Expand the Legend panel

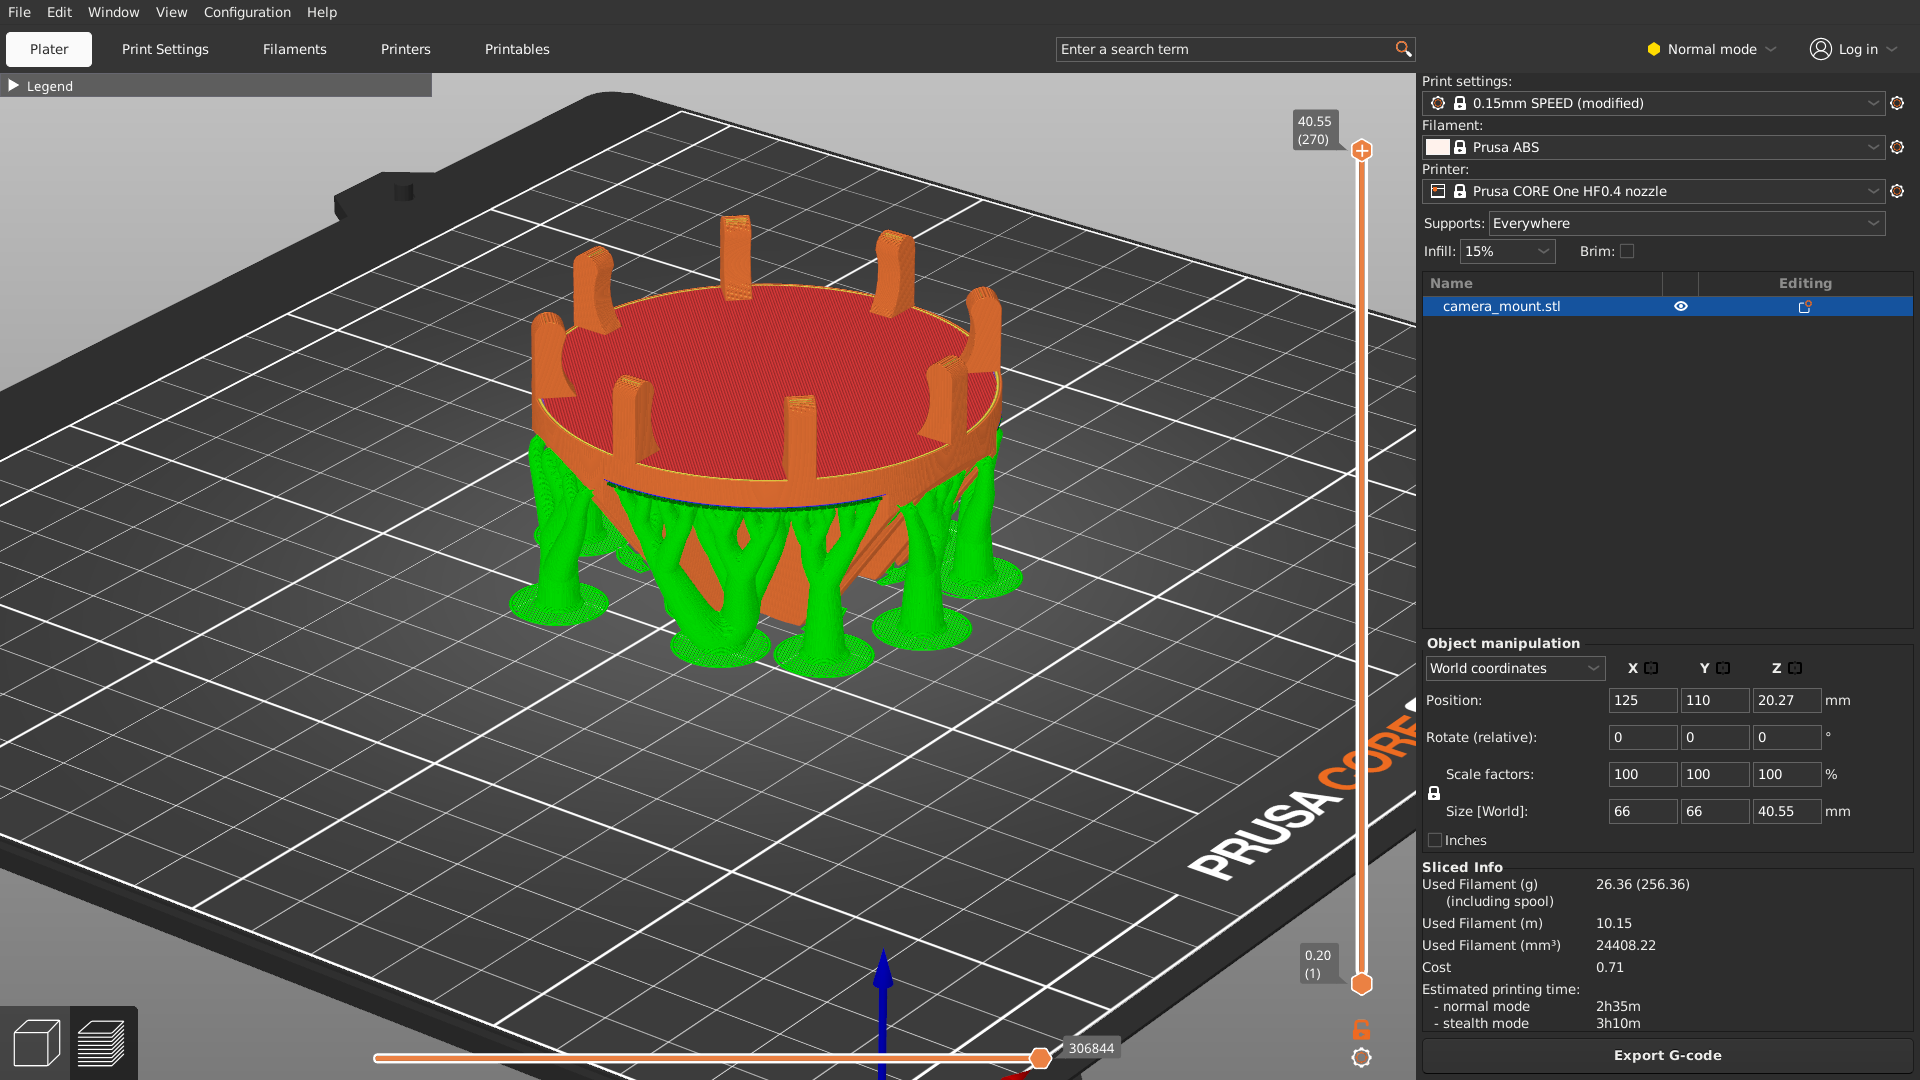pos(14,86)
